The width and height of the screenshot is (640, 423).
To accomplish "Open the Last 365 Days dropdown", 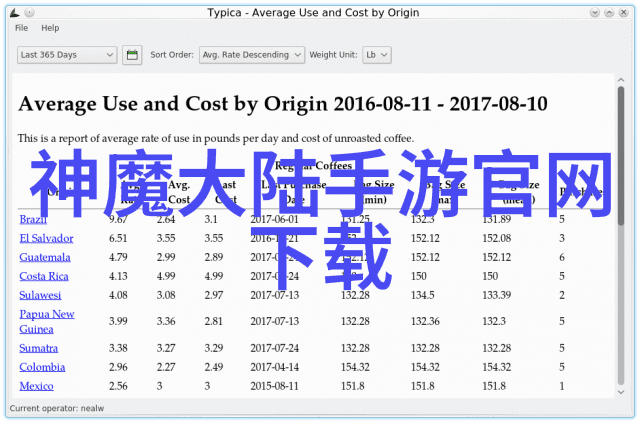I will [67, 55].
